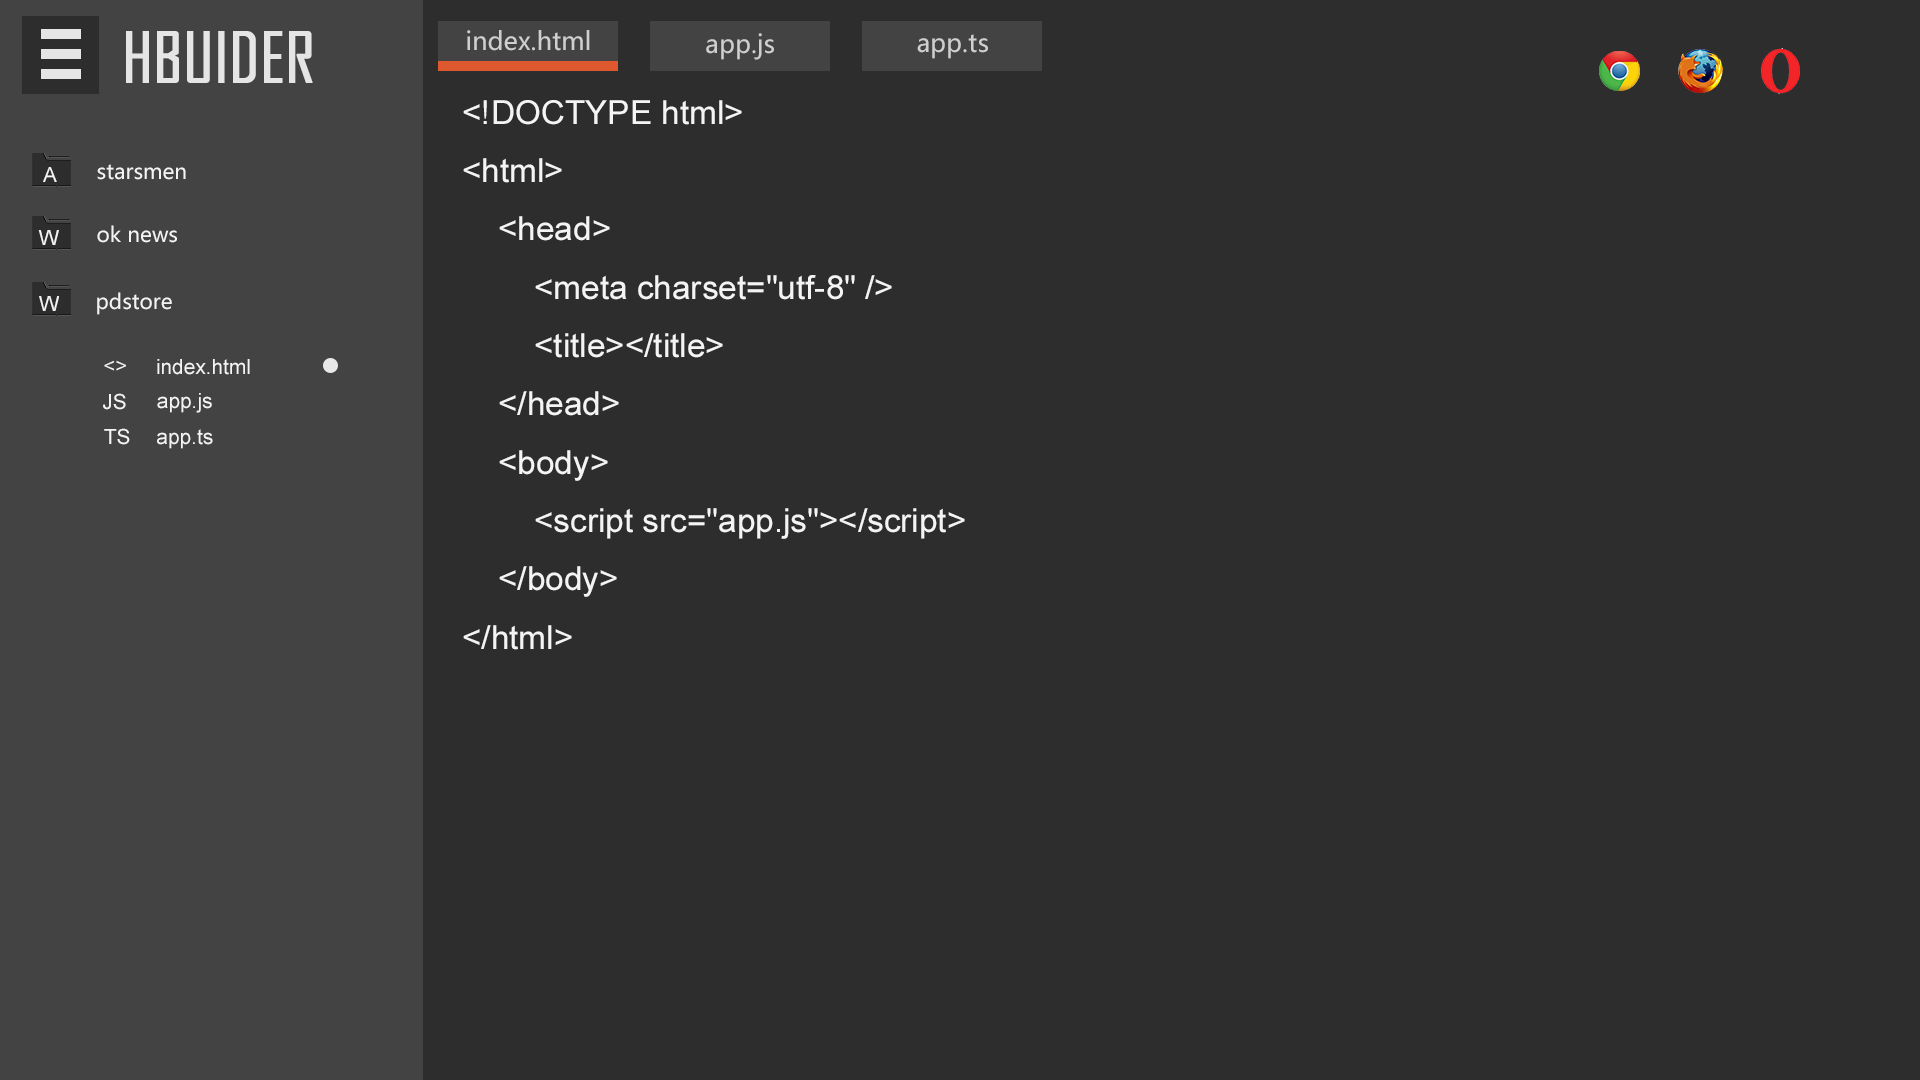The width and height of the screenshot is (1920, 1080).
Task: Click the TS file type icon
Action: (116, 437)
